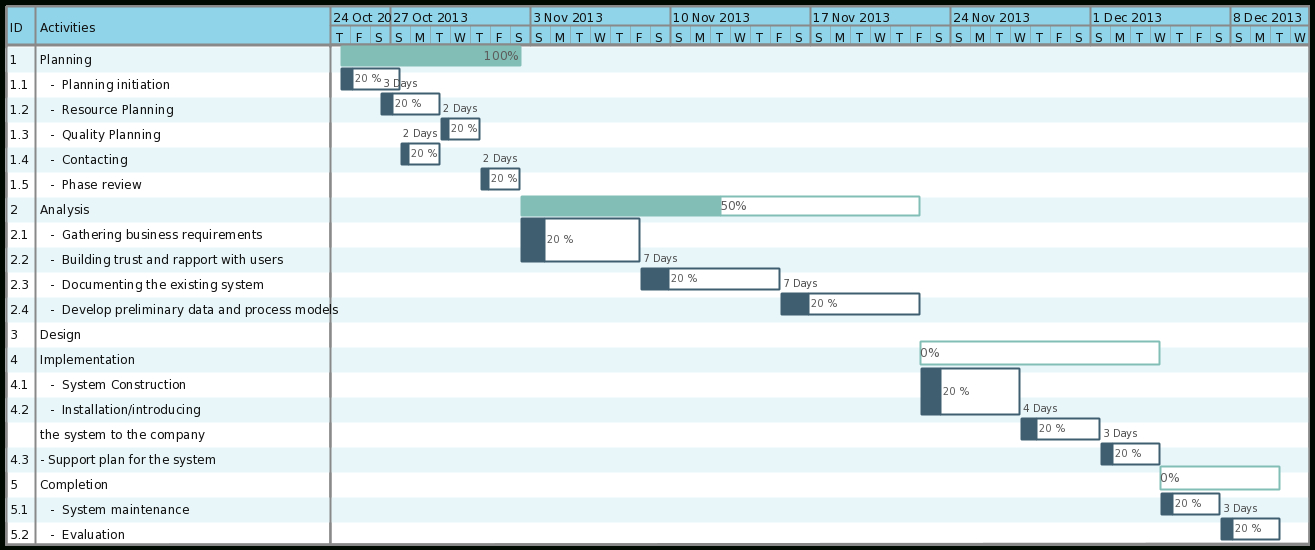Click 'the system to the company' text

(122, 435)
